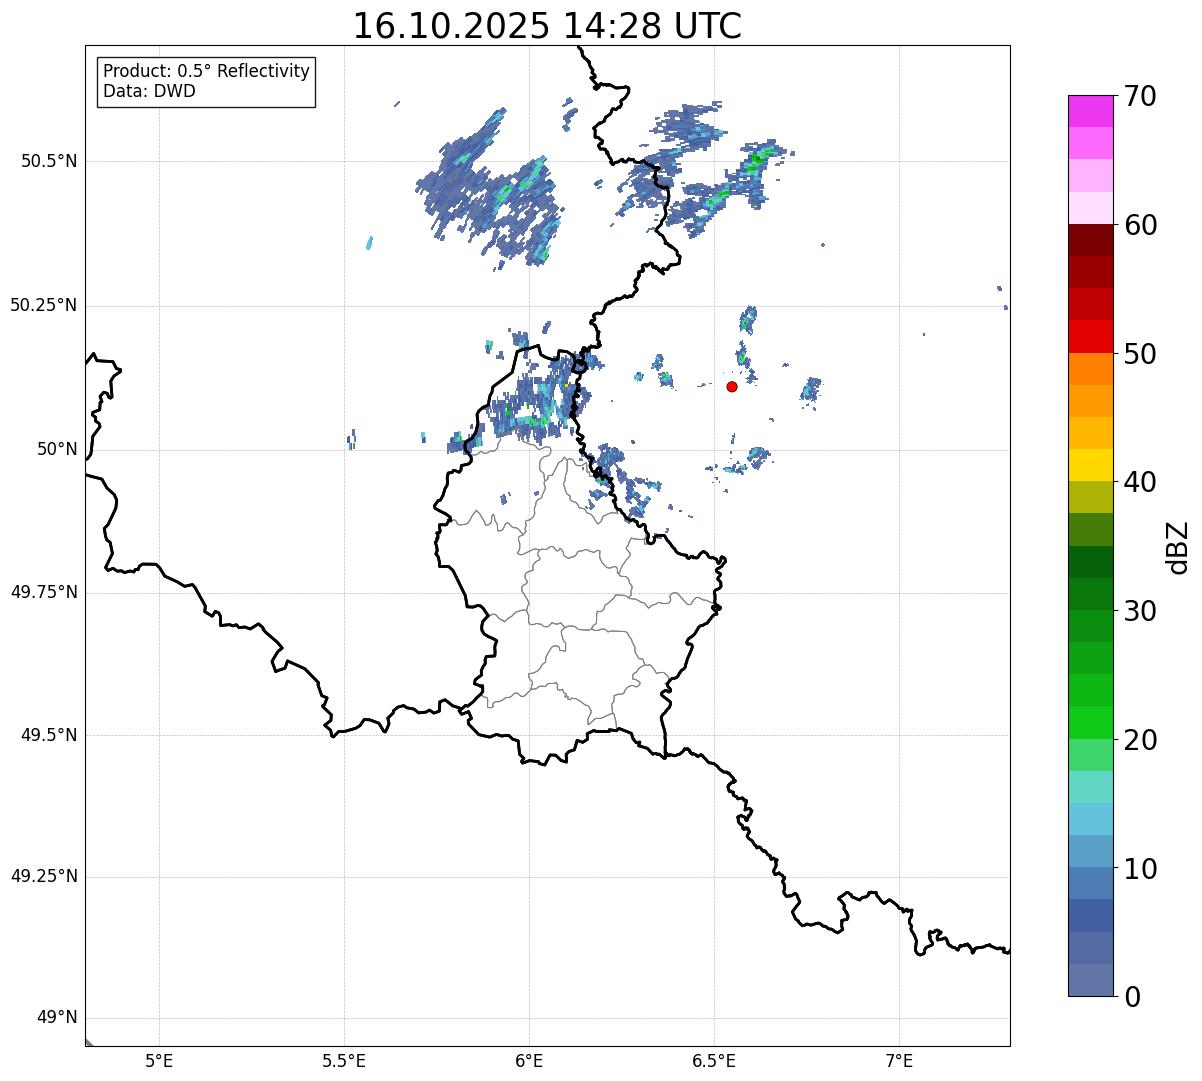Click the 49.5°N latitude label
Viewport: 1202px width, 1081px height.
coord(49,735)
